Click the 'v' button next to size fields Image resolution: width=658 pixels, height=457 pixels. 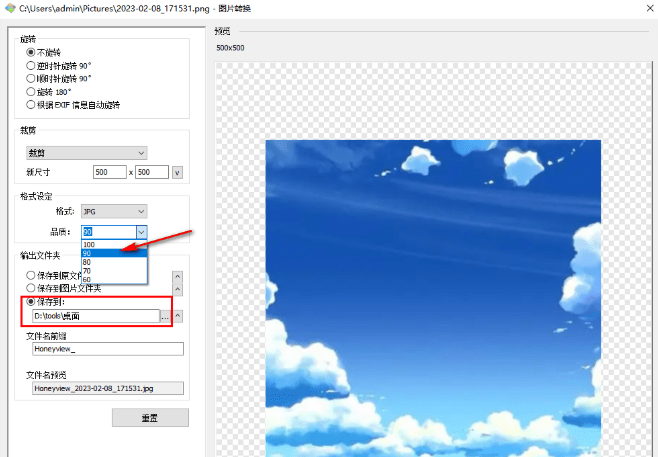click(x=177, y=172)
